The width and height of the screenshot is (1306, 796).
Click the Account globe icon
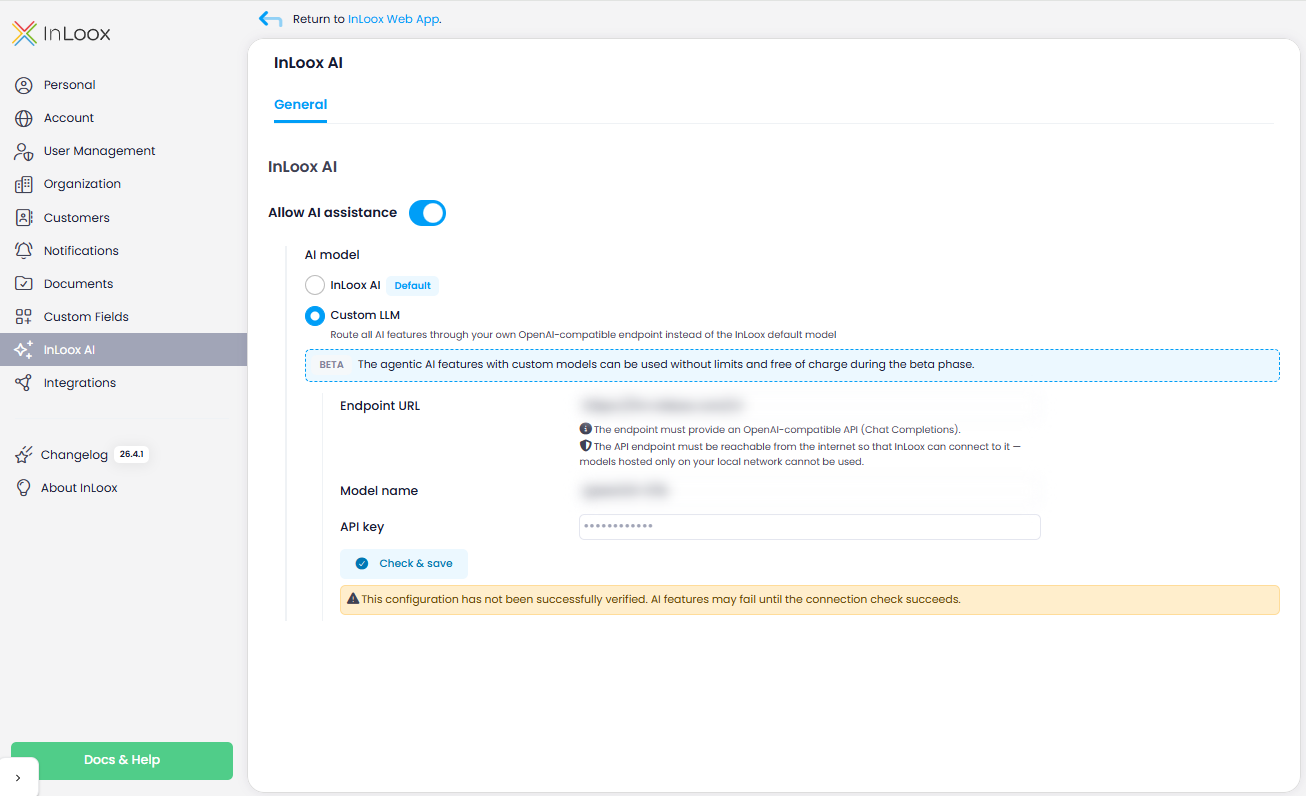coord(24,118)
